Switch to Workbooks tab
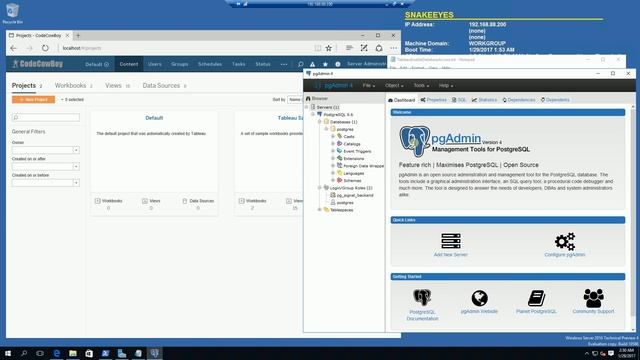This screenshot has height=360, width=640. [73, 86]
